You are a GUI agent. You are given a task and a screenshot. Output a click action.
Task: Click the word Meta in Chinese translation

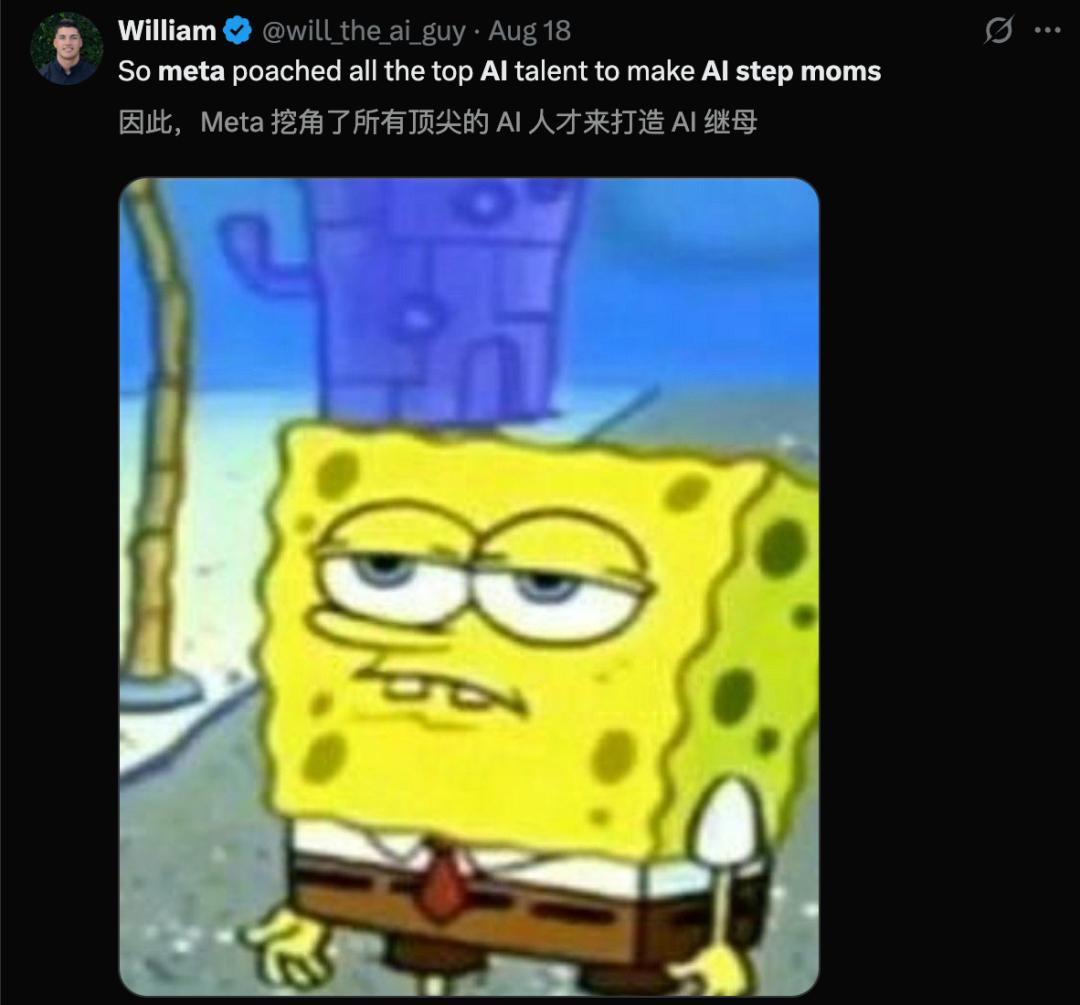(232, 123)
